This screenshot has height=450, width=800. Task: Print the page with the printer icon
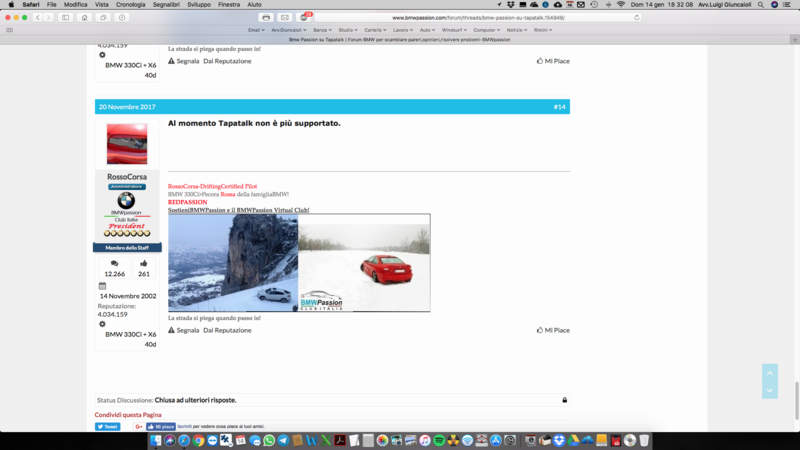(266, 17)
